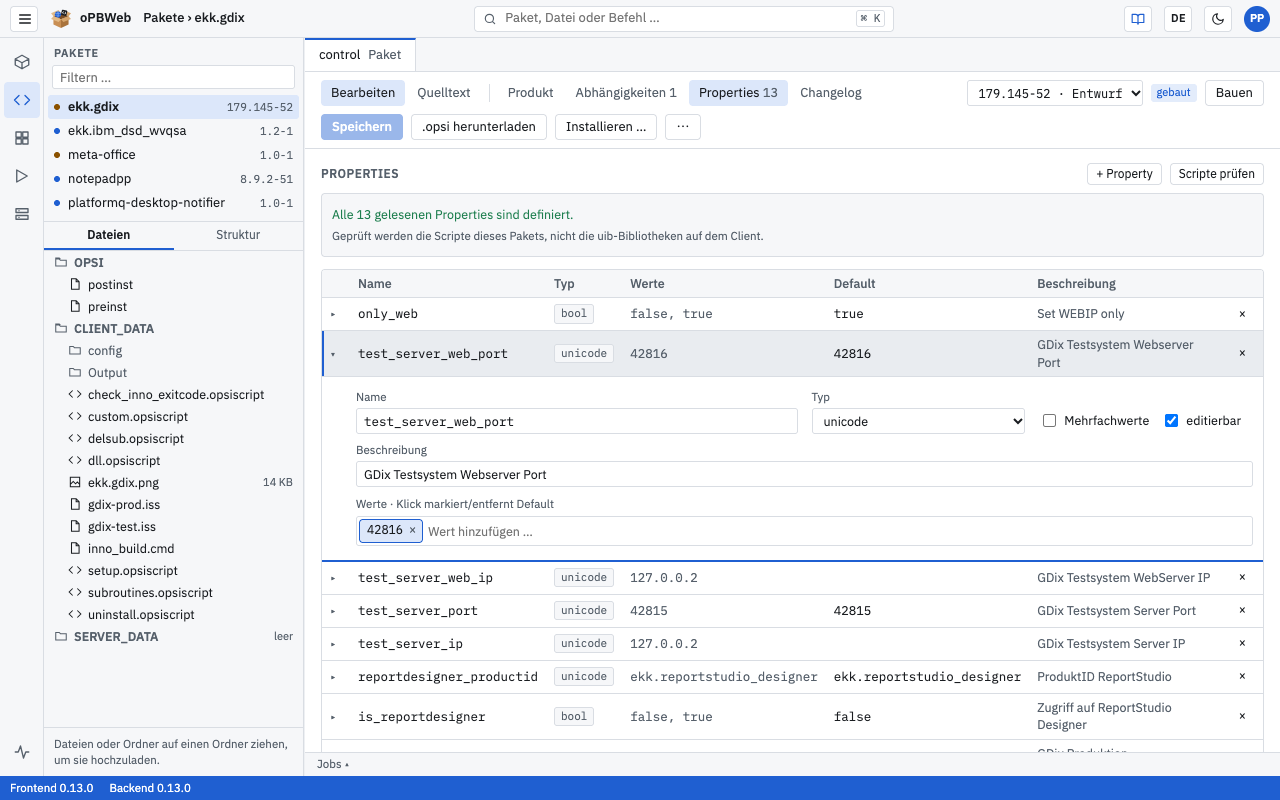Click .opsi herunterladen
The width and height of the screenshot is (1280, 800).
click(x=479, y=127)
